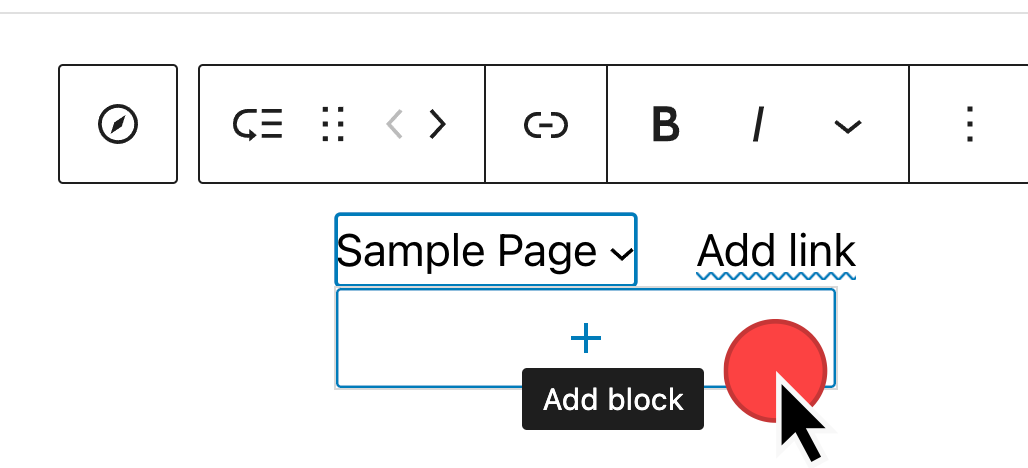Viewport: 1028px width, 468px height.
Task: Toggle bold formatting
Action: tap(665, 125)
